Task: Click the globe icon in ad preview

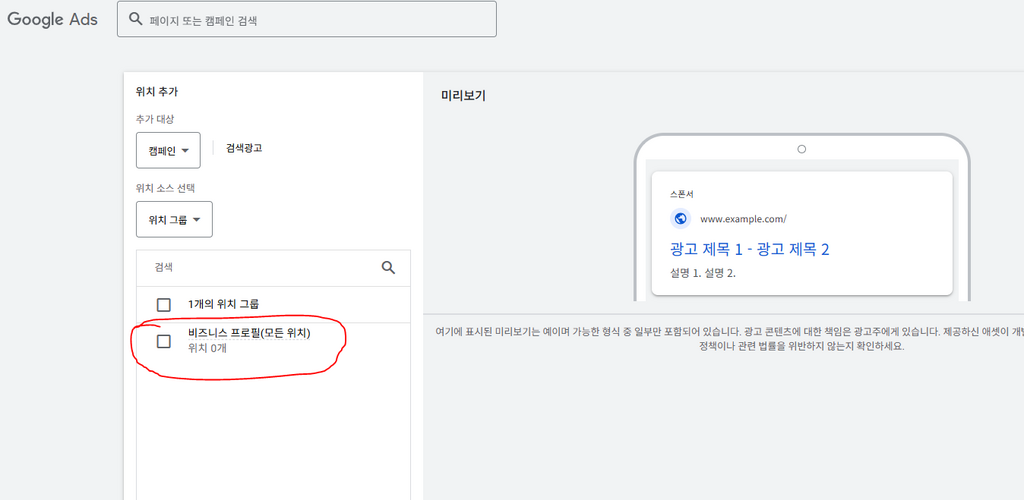Action: tap(680, 219)
